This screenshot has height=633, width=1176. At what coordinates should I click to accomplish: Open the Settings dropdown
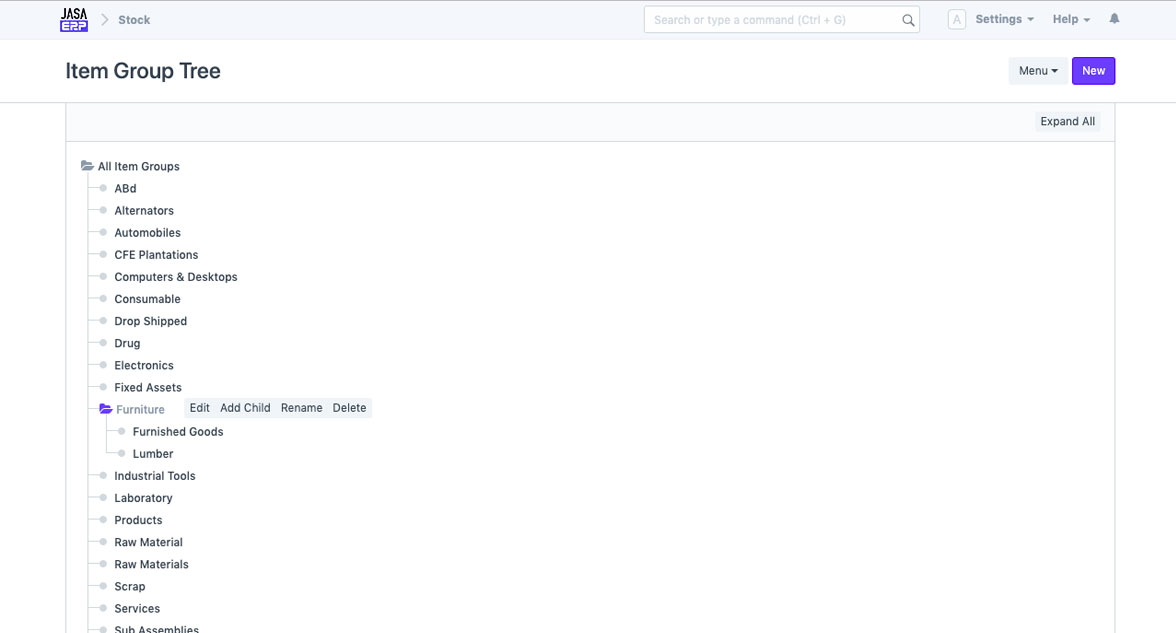click(1004, 20)
